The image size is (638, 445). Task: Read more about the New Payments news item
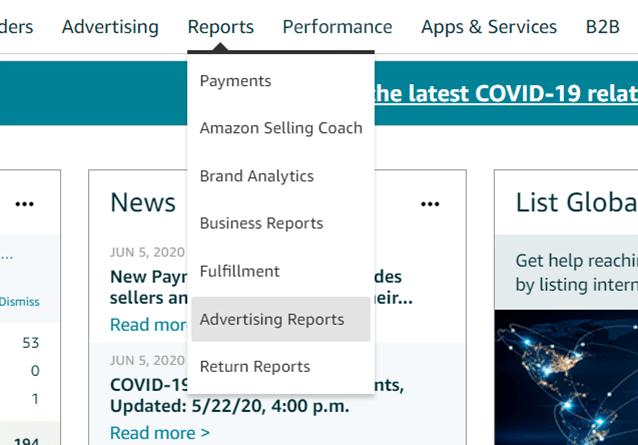[149, 325]
